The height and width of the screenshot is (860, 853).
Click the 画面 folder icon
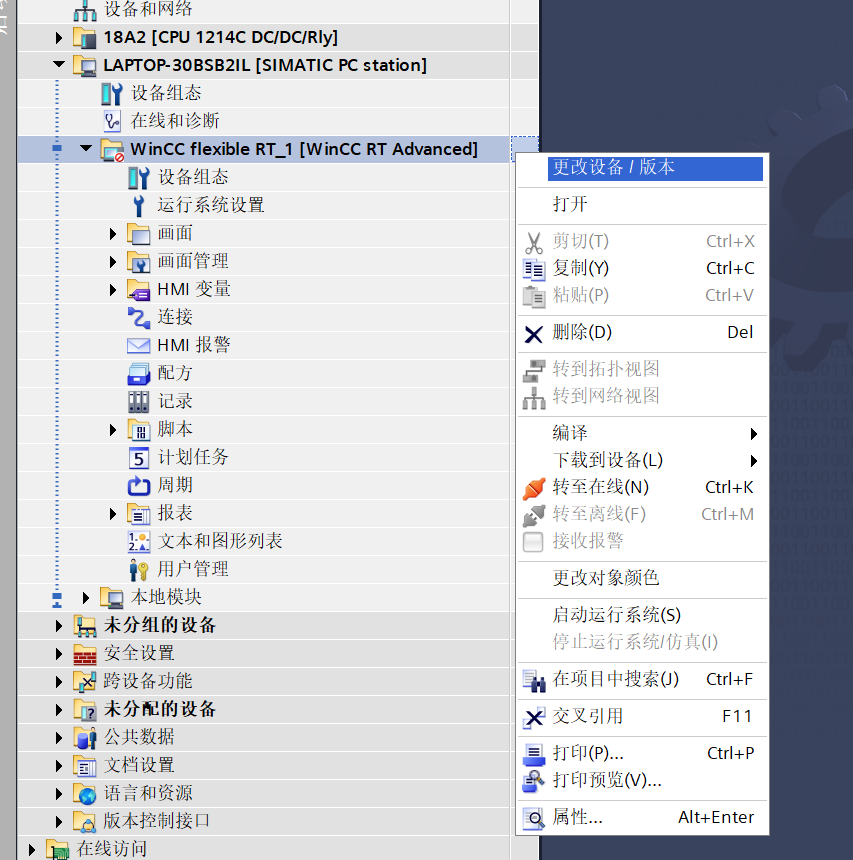(139, 234)
